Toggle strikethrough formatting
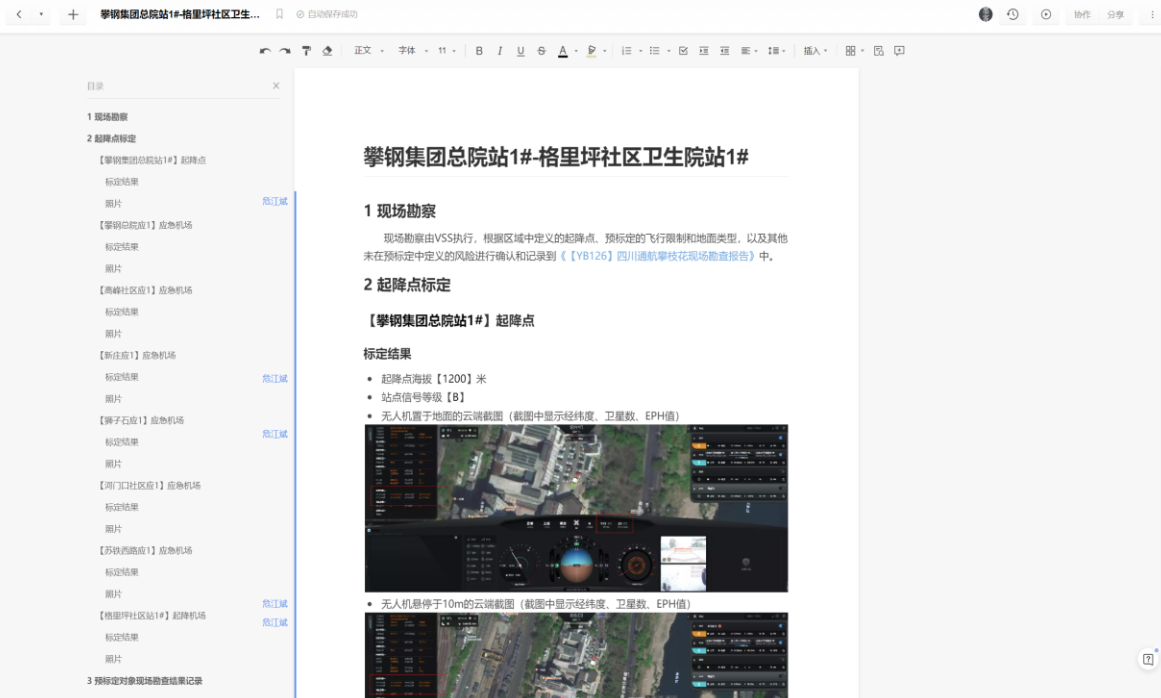 click(x=541, y=51)
